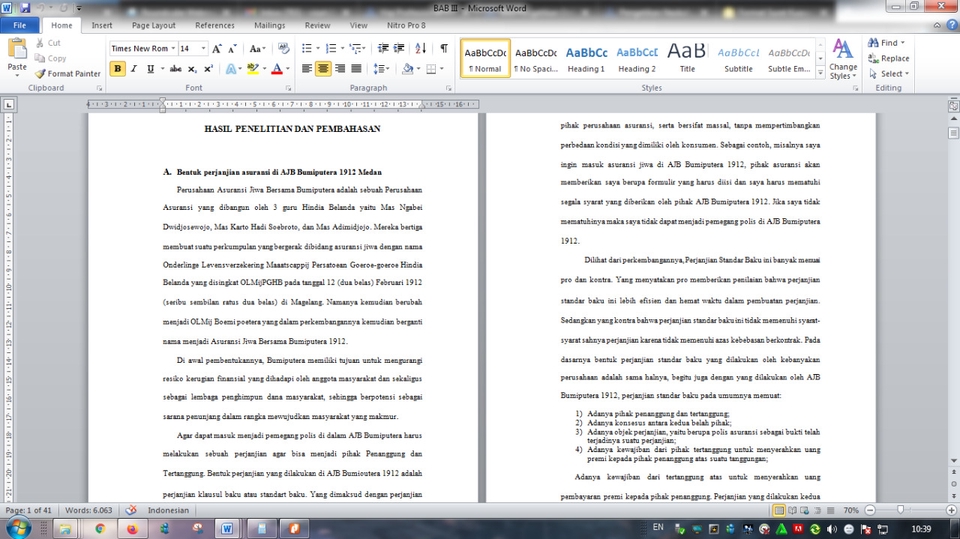The height and width of the screenshot is (539, 960).
Task: Apply the Heading 1 style
Action: [x=586, y=59]
